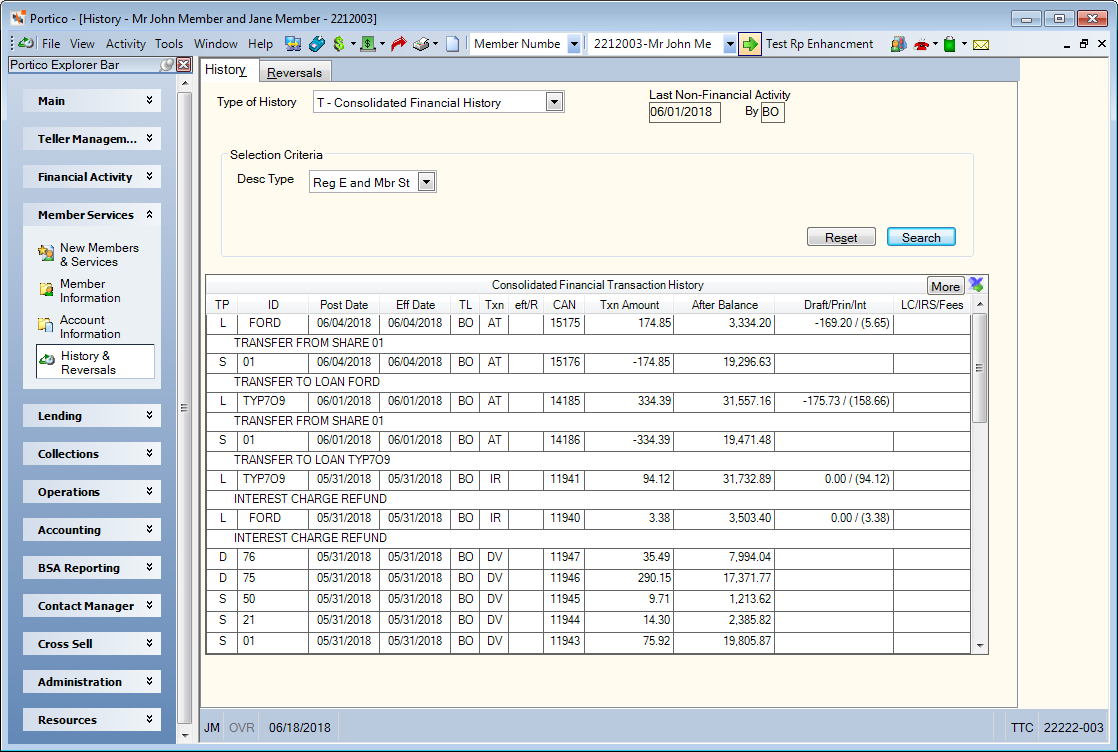The height and width of the screenshot is (752, 1118).
Task: Open New Members & Services
Action: 89,254
